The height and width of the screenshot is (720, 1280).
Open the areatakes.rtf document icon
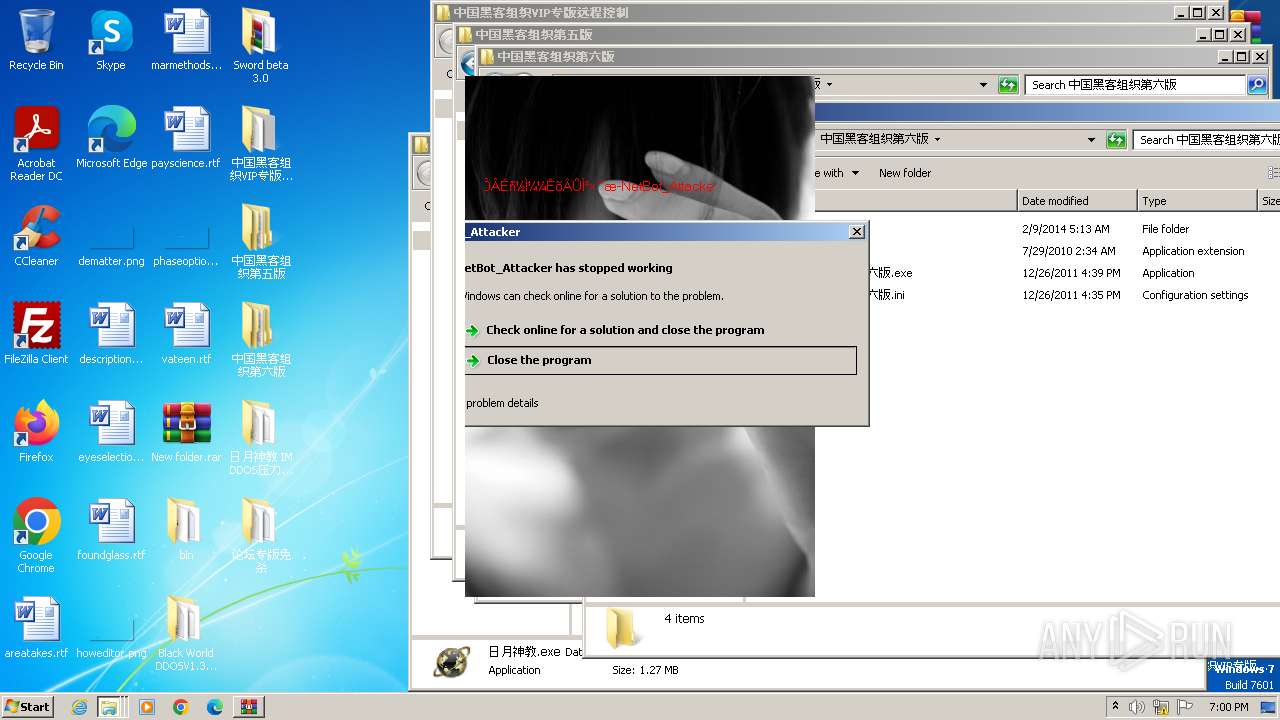pyautogui.click(x=36, y=628)
